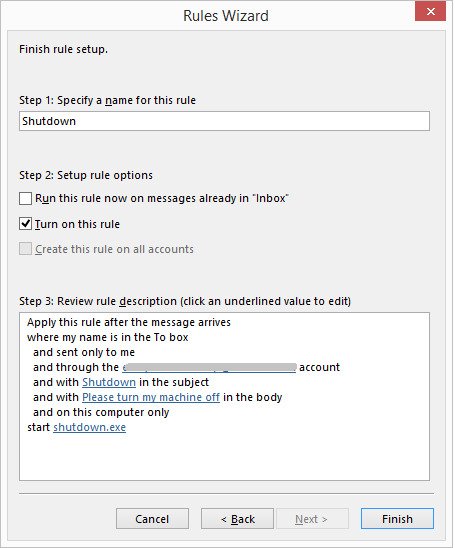Close the Rules Wizard dialog
Image resolution: width=455 pixels, height=548 pixels.
(x=430, y=12)
